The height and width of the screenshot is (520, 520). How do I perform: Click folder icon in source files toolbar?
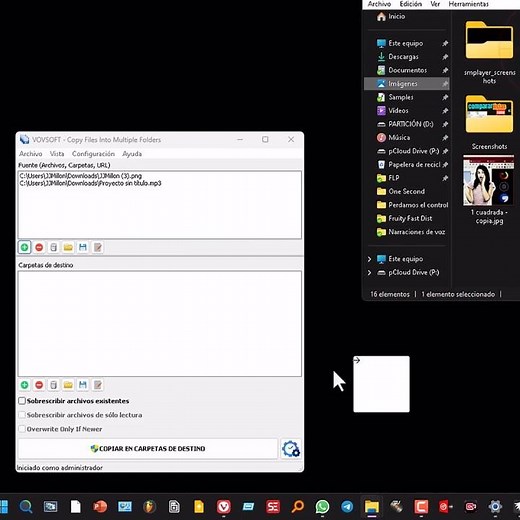[68, 247]
